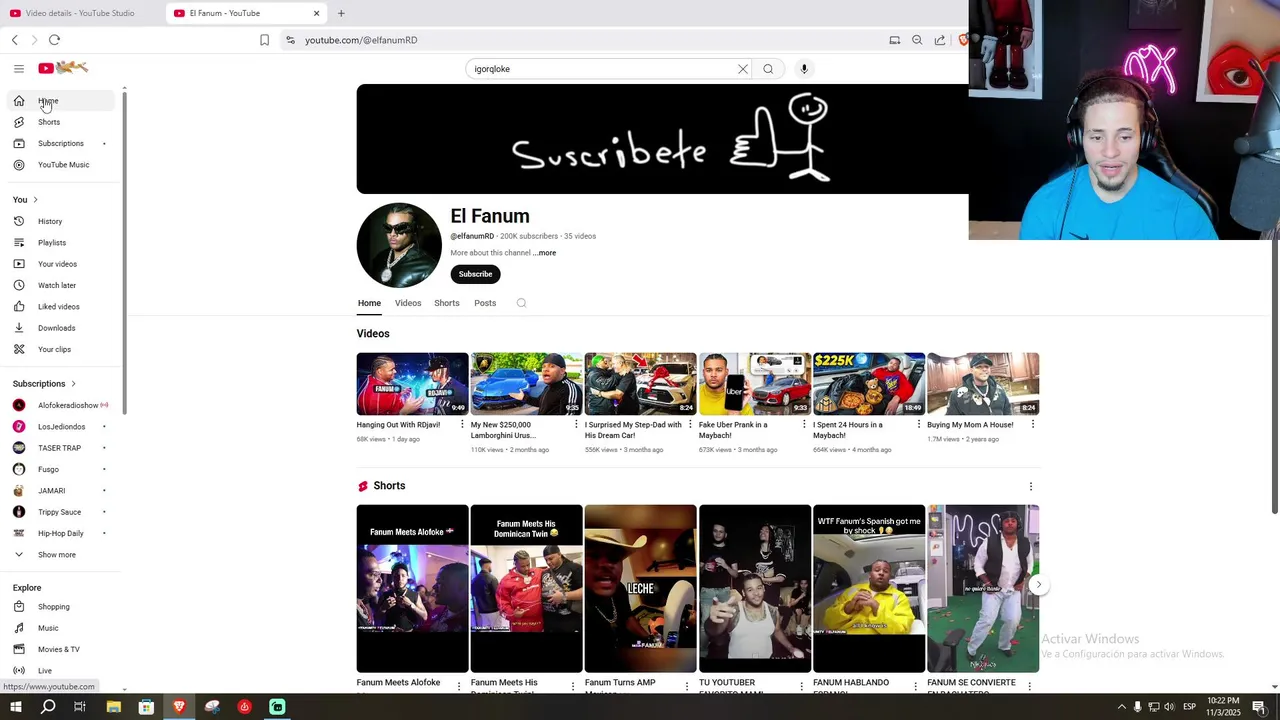Open options for I Spent 24 Hours video
Image resolution: width=1280 pixels, height=720 pixels.
(x=918, y=425)
